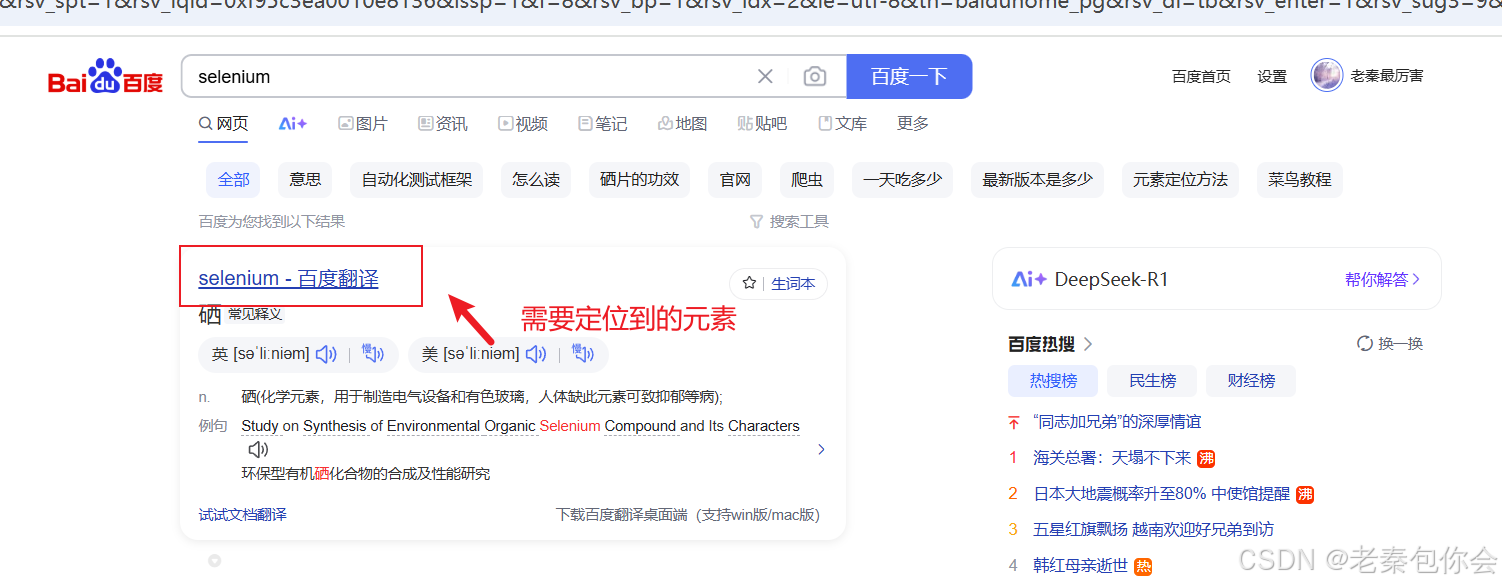Click British pronunciation follow-read icon

pos(373,353)
